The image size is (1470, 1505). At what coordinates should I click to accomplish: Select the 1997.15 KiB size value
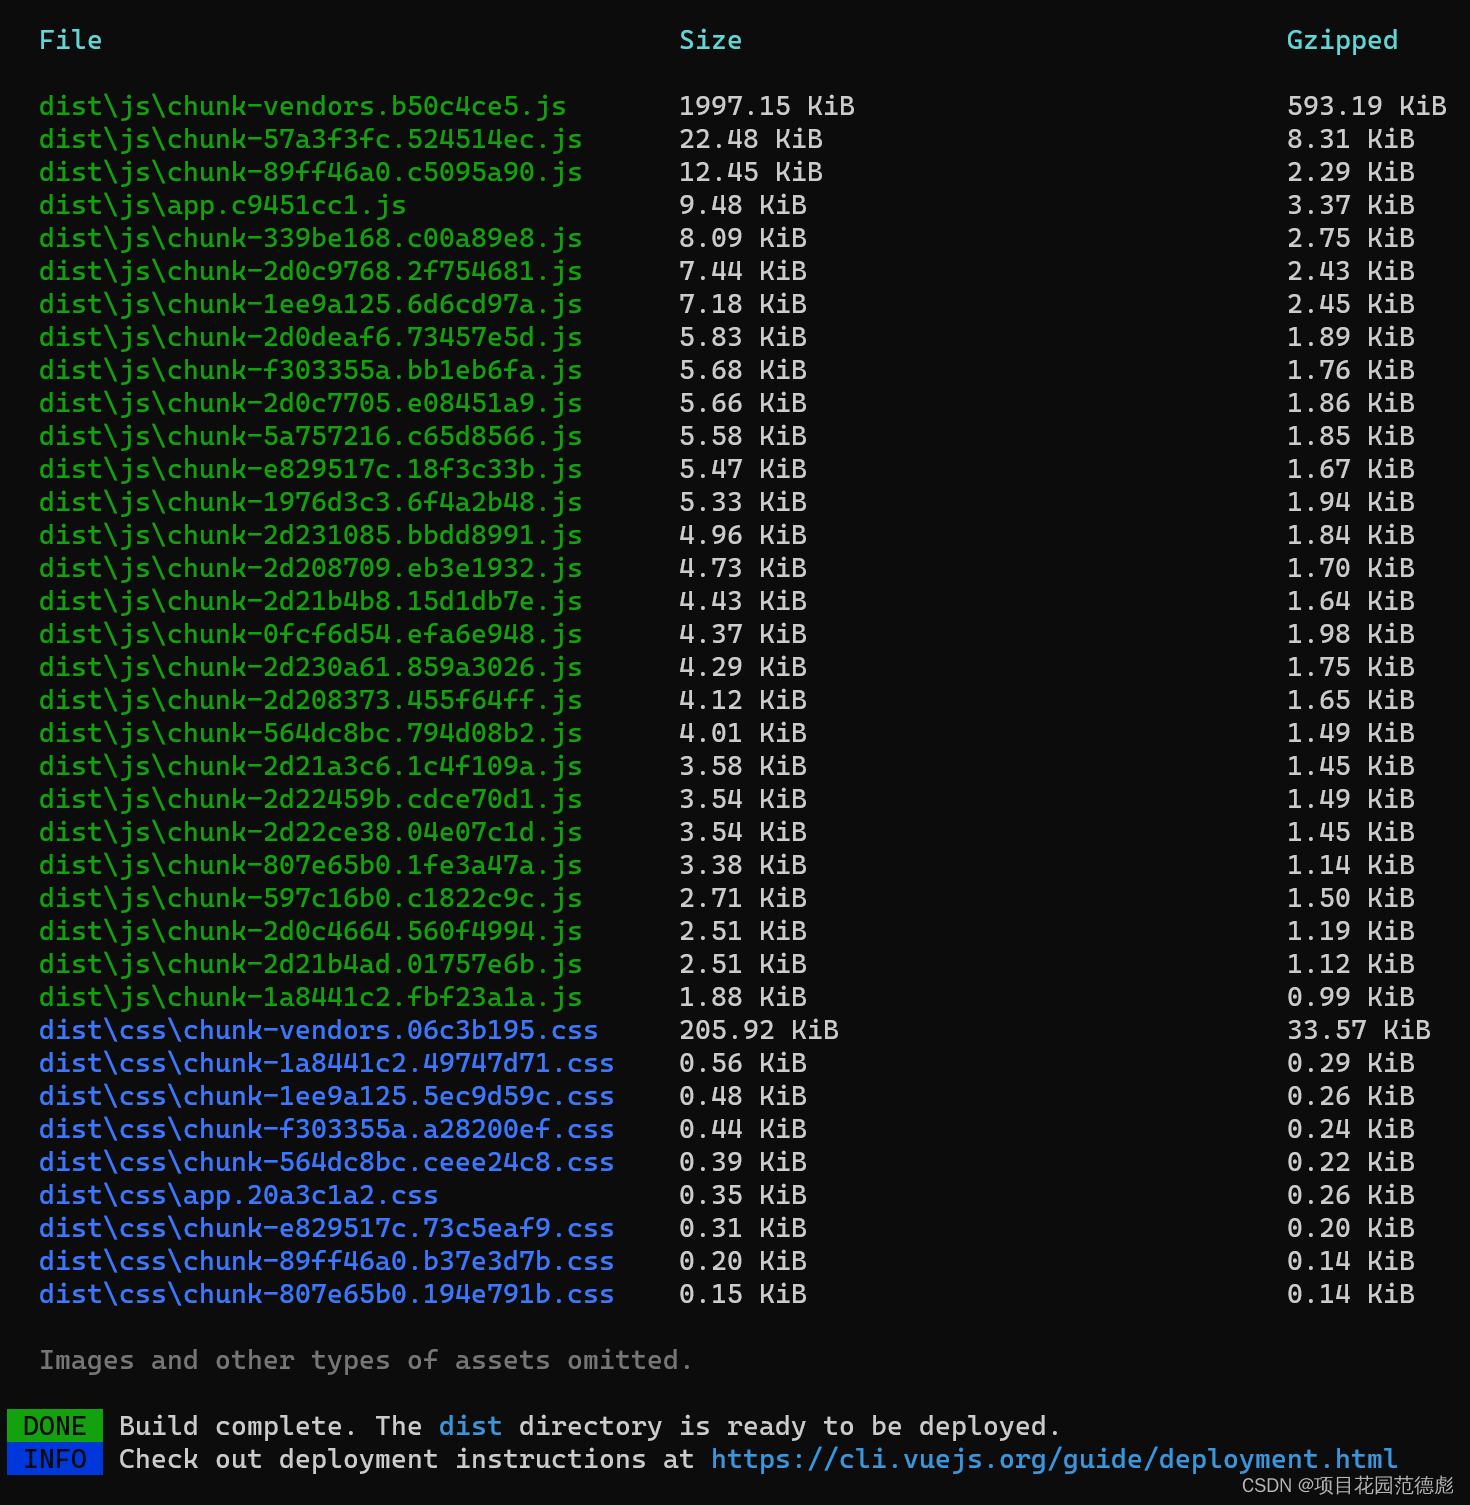(767, 106)
